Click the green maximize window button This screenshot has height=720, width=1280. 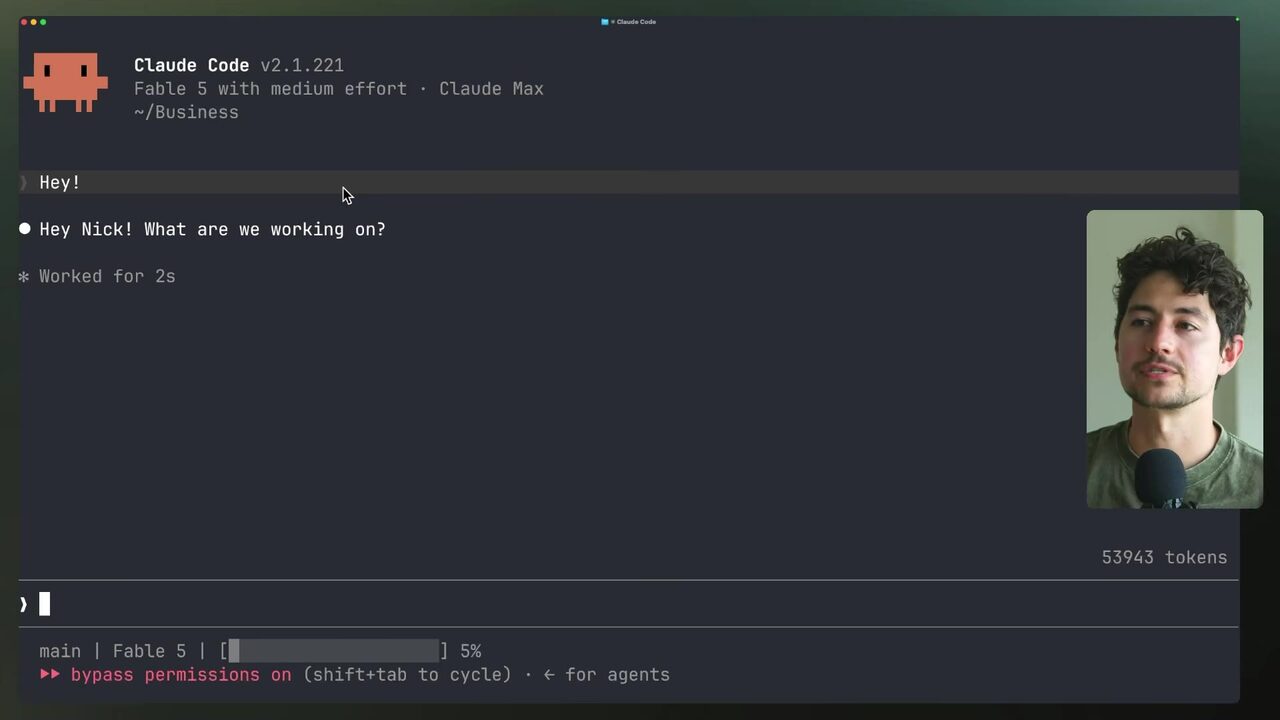43,21
